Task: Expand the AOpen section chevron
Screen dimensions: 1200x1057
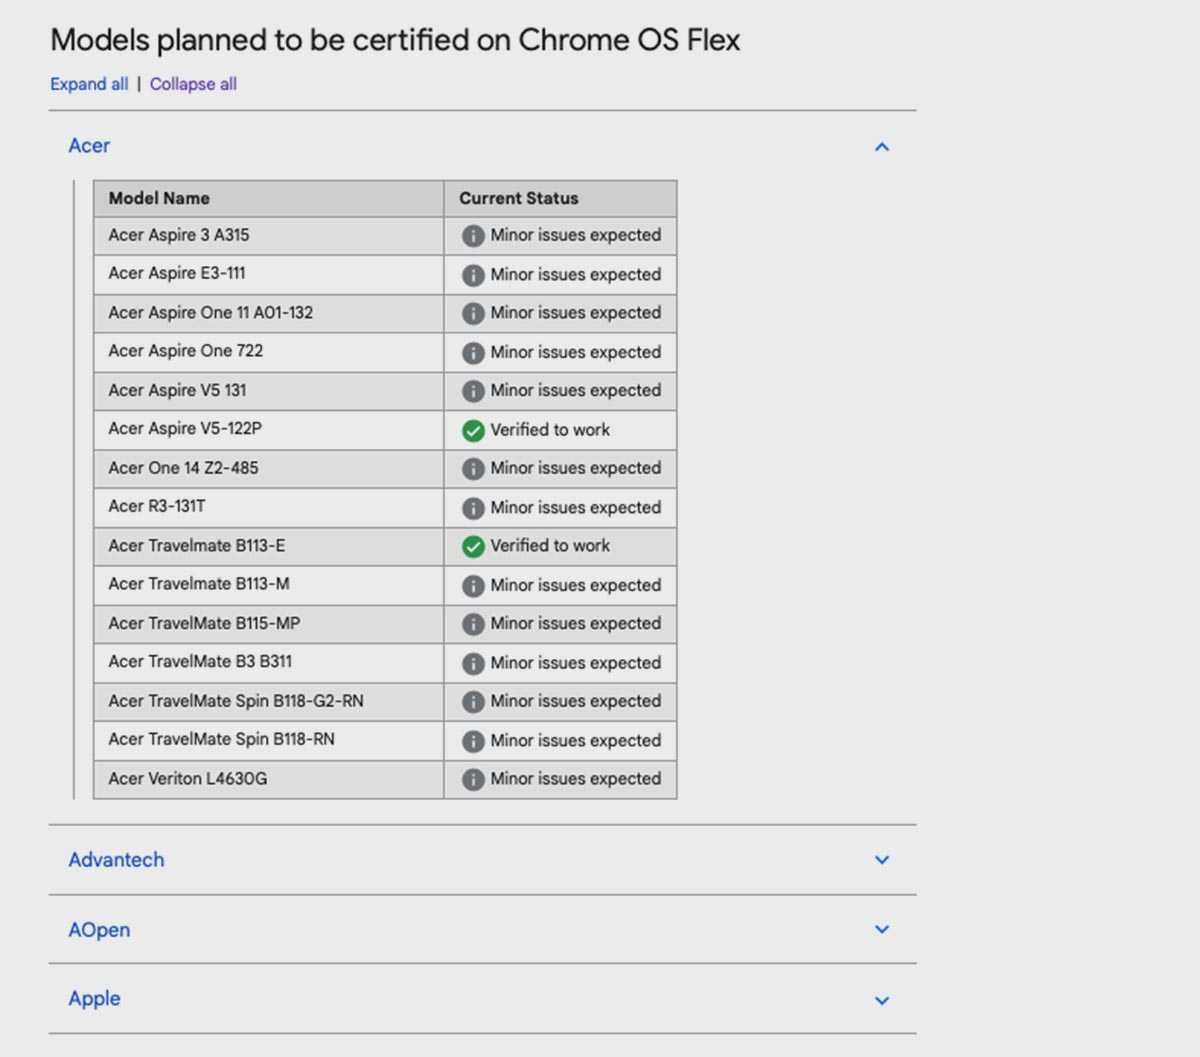Action: [x=881, y=929]
